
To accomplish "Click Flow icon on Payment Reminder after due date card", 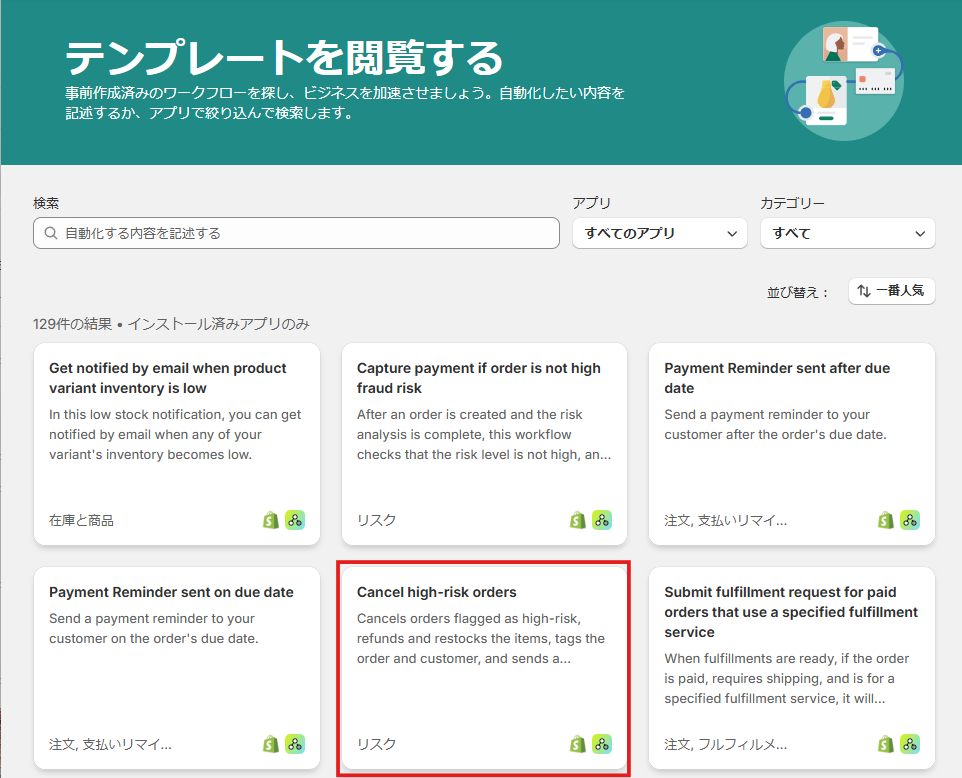I will (x=910, y=520).
